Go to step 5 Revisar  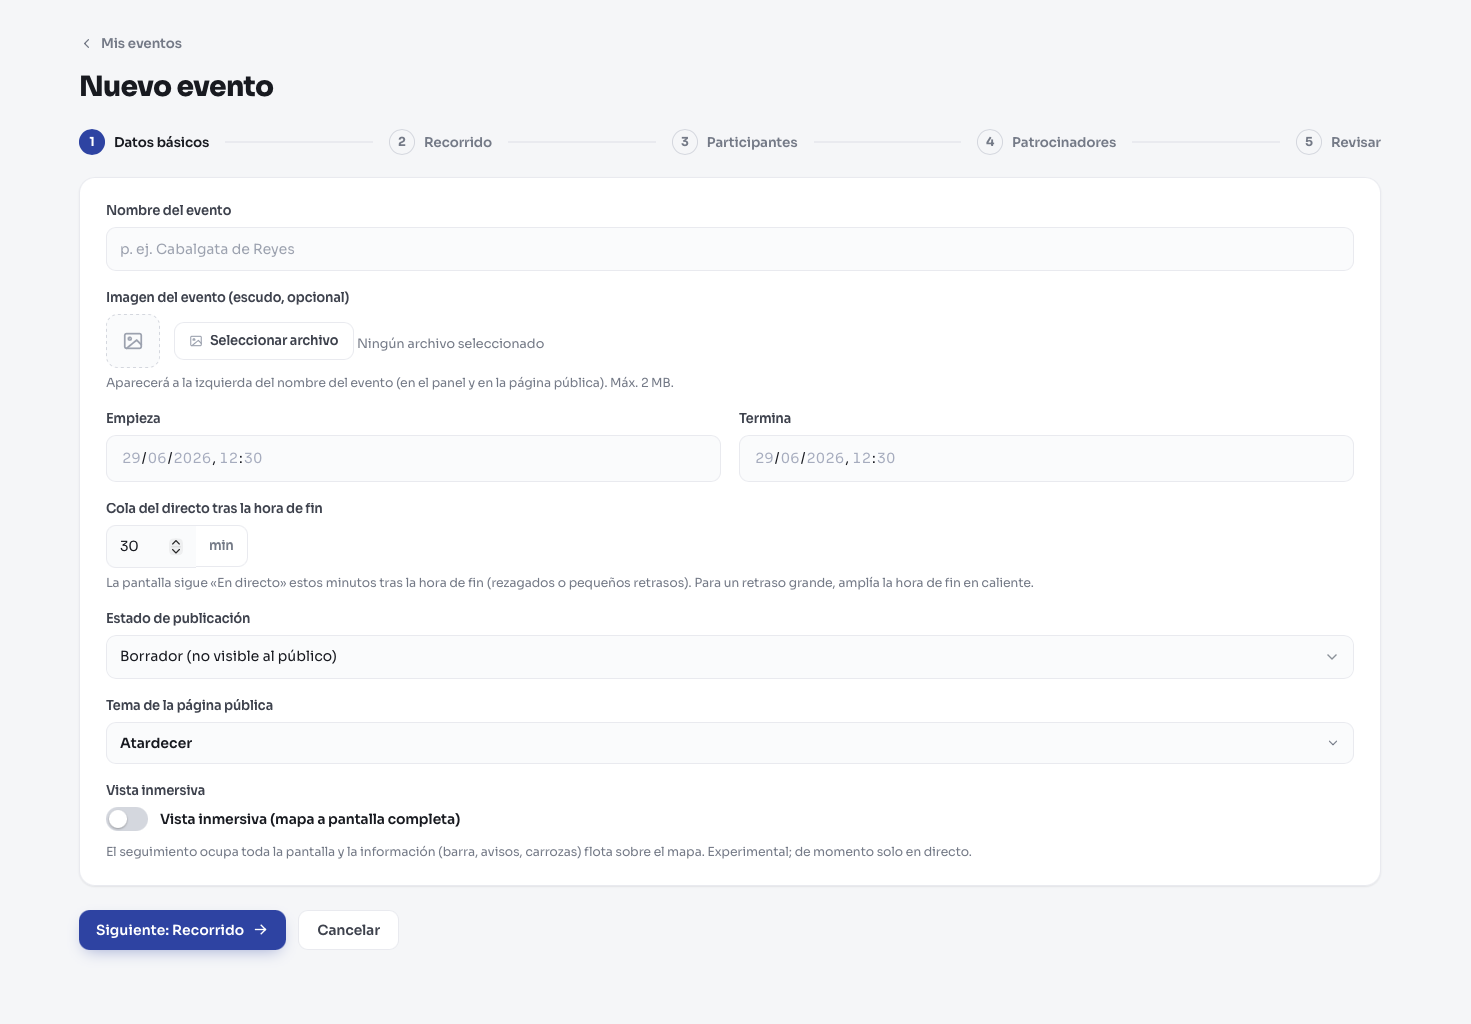pos(1338,142)
